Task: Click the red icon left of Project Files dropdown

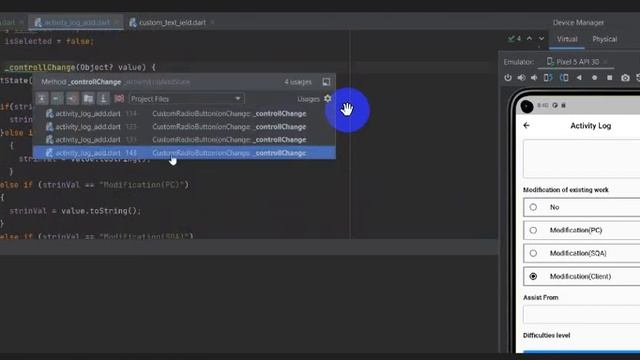Action: (119, 98)
